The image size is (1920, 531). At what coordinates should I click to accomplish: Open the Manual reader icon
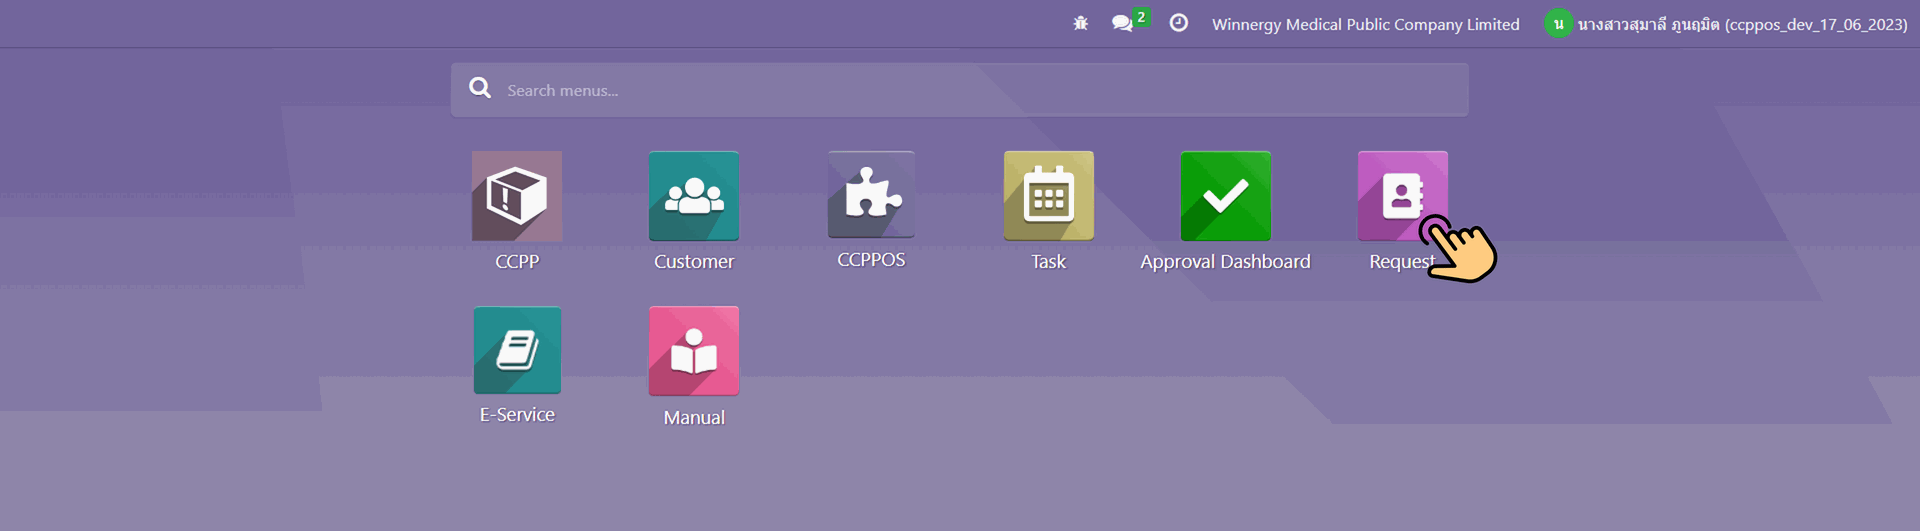pyautogui.click(x=694, y=351)
